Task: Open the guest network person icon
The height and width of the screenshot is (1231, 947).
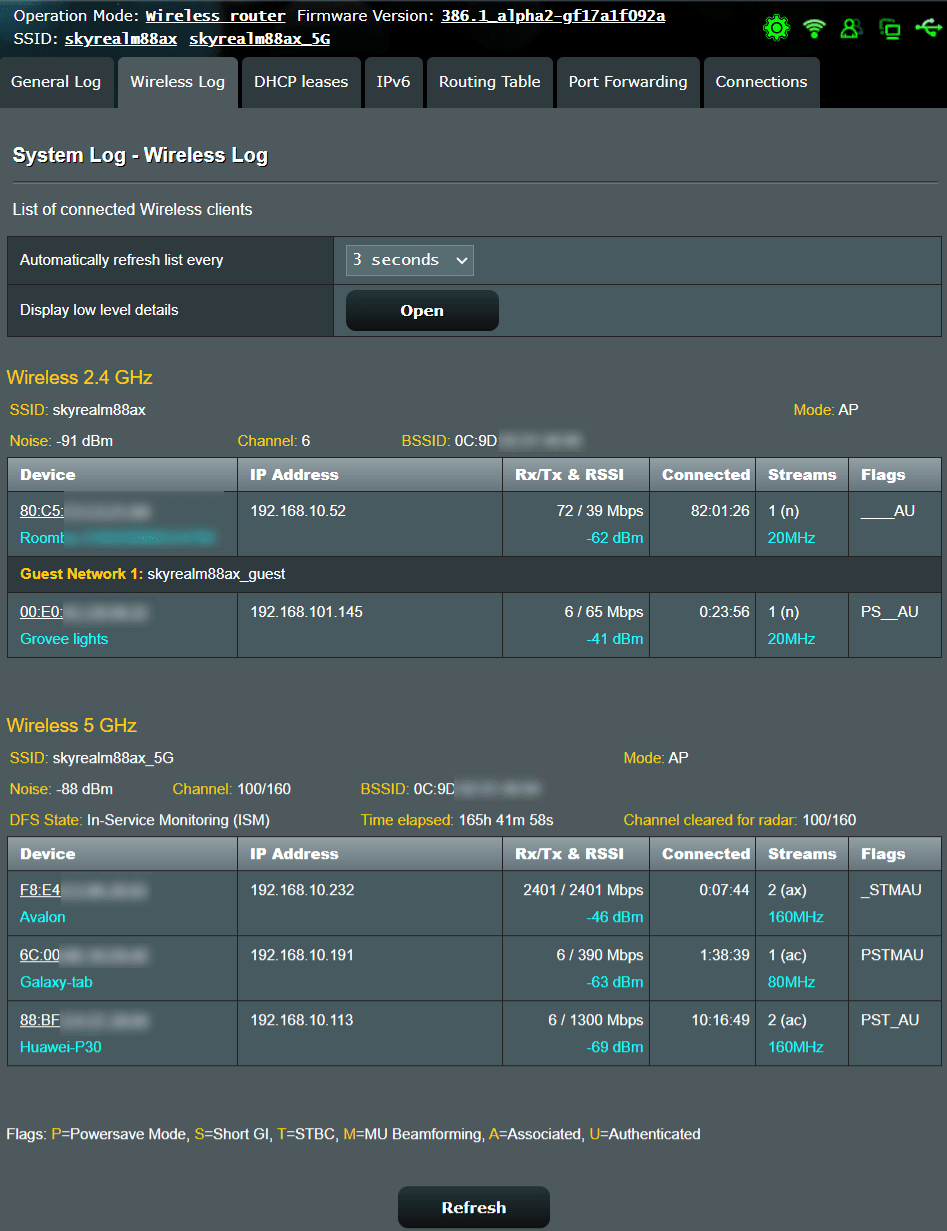Action: point(851,28)
